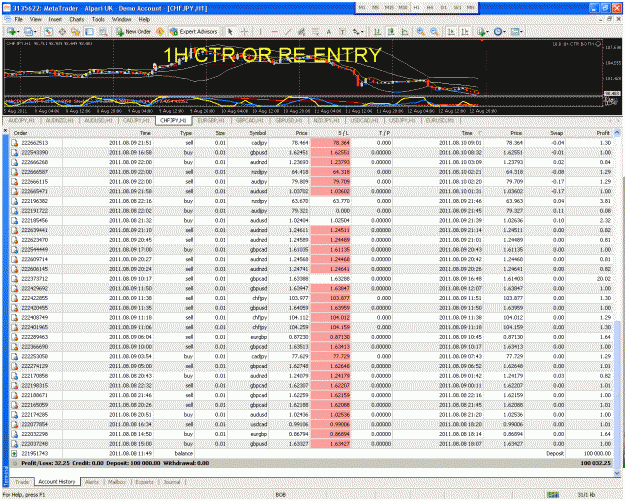Sort history by Swap column header
This screenshot has height=501, width=625.
(x=556, y=133)
